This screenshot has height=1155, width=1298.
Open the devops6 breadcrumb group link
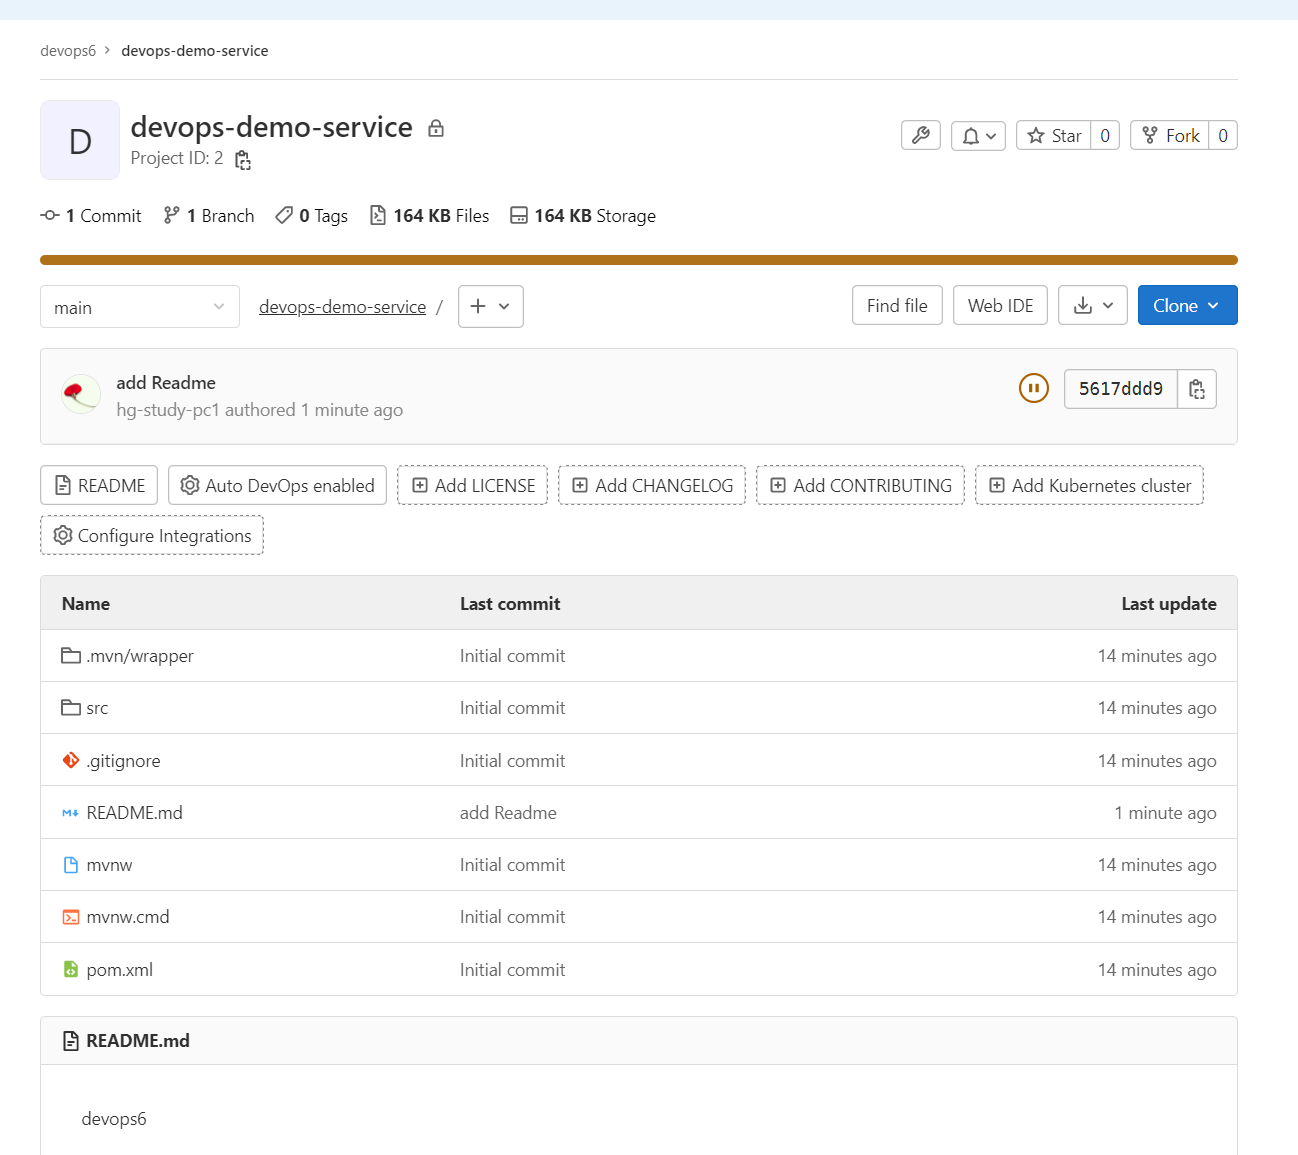pos(68,51)
